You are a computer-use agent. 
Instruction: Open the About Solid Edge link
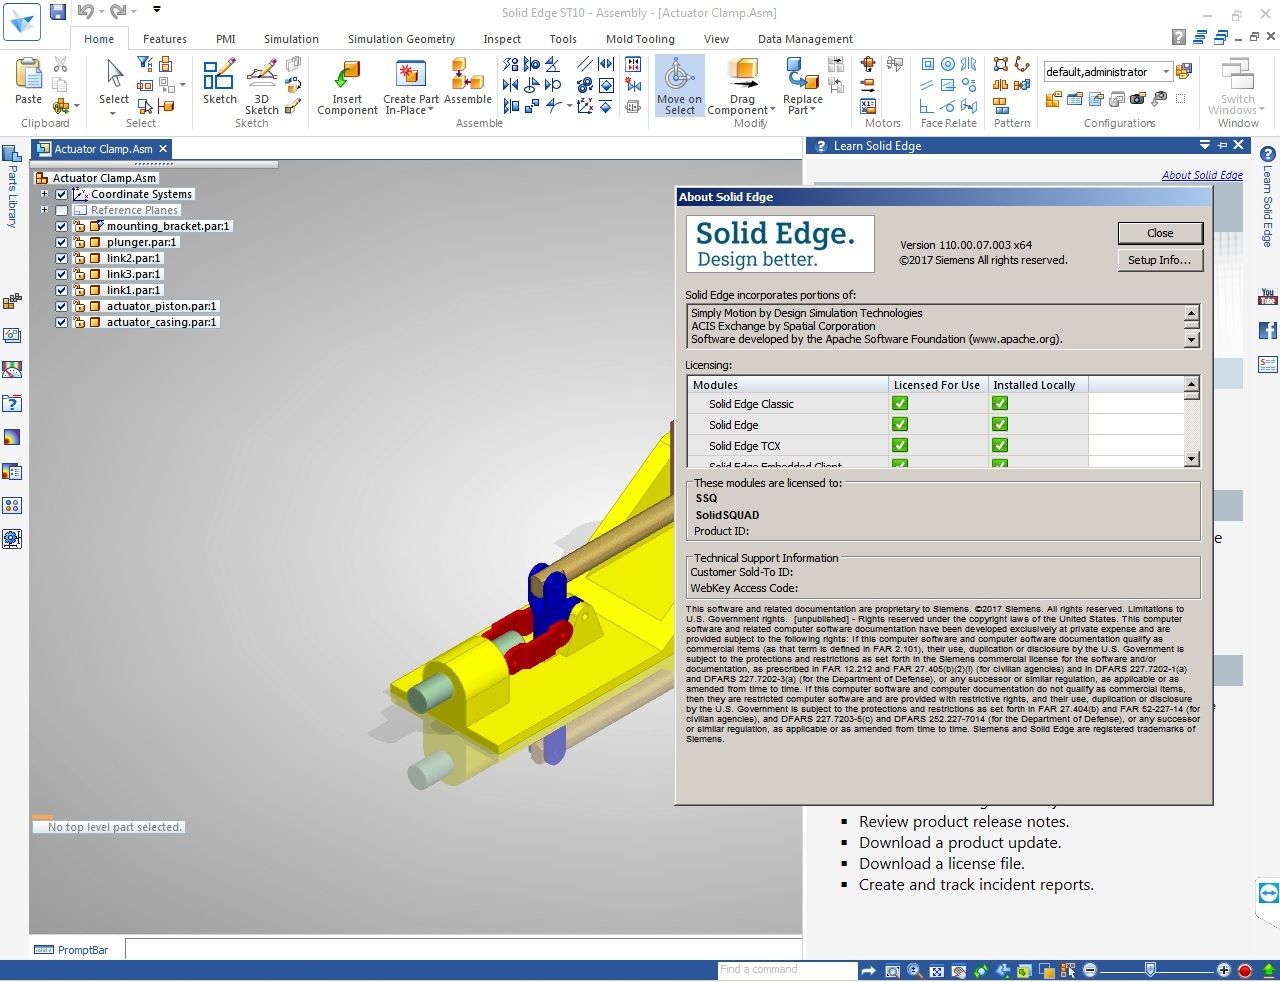(x=1202, y=175)
